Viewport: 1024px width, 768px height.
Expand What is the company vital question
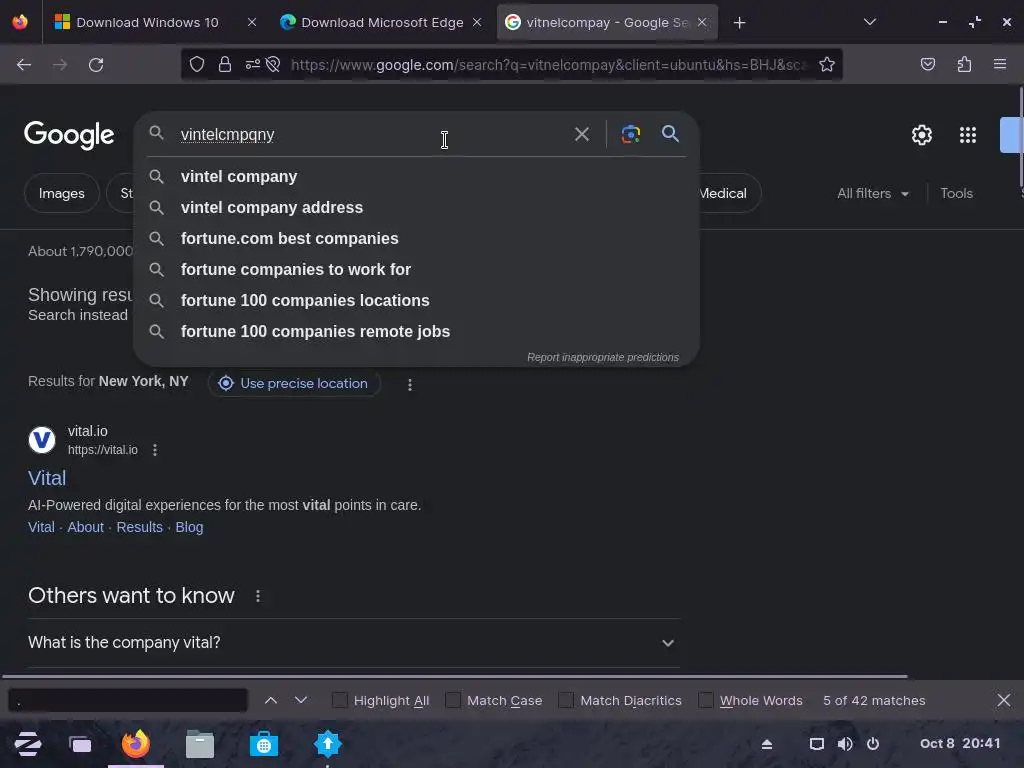[353, 643]
